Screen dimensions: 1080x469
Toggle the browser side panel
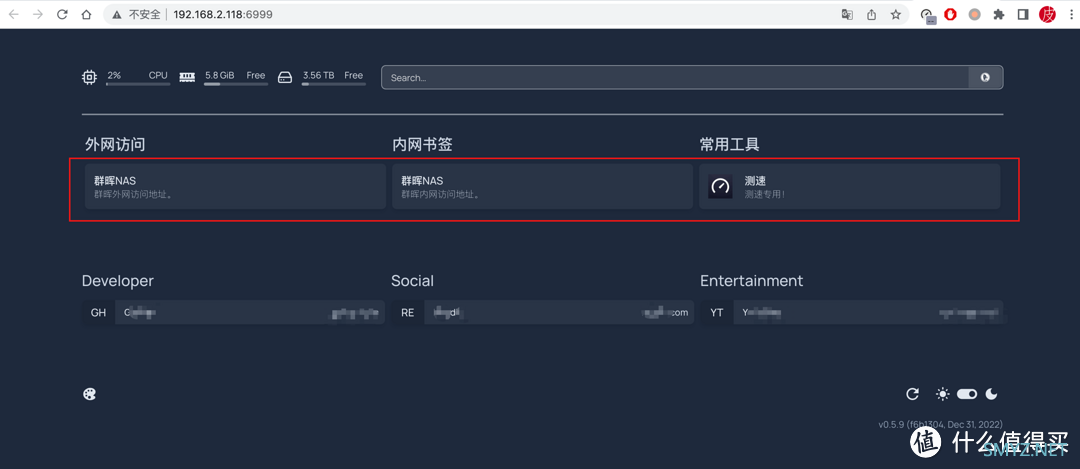coord(1023,14)
